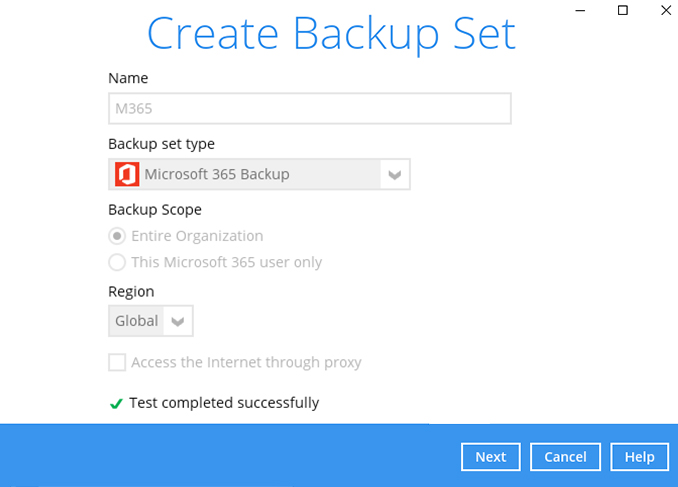678x487 pixels.
Task: Click the Global region value
Action: 136,321
